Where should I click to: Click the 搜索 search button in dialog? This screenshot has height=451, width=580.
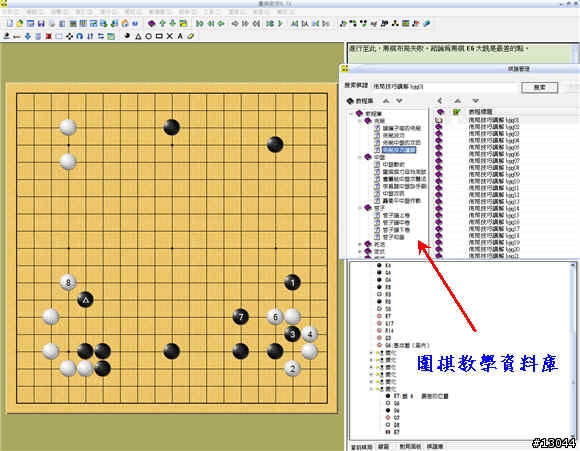pos(540,87)
